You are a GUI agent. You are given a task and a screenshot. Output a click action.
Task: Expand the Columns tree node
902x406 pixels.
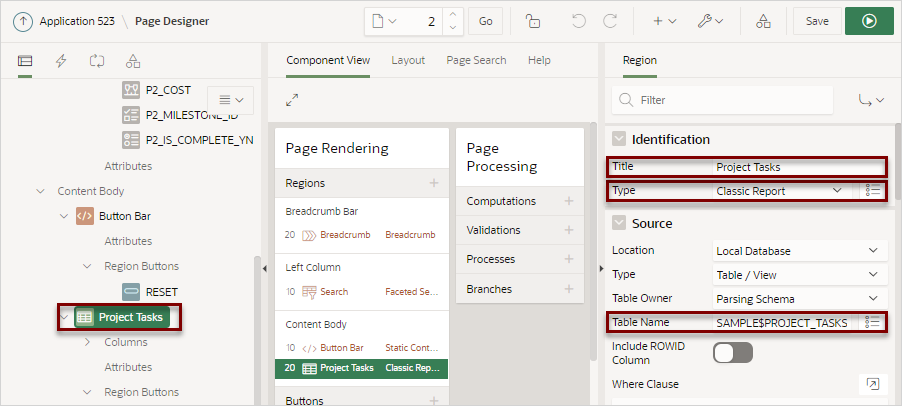point(87,342)
